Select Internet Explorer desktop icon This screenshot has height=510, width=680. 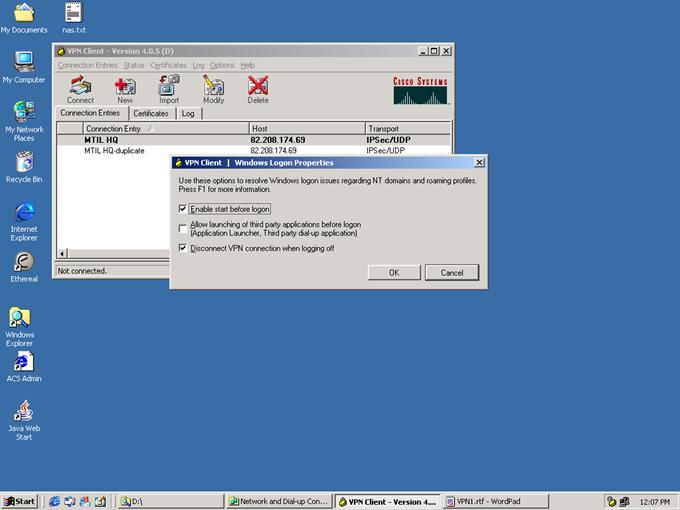point(24,221)
